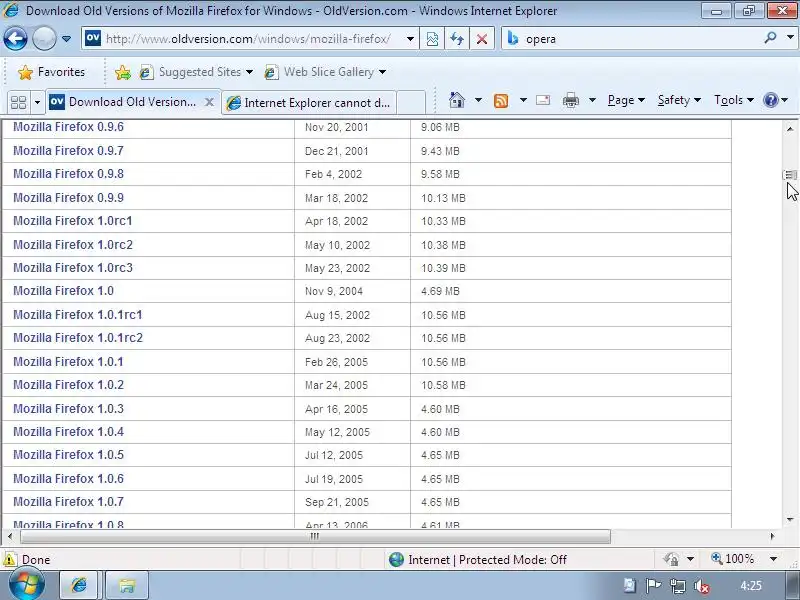The image size is (800, 600).
Task: Open the Tools menu
Action: (734, 100)
